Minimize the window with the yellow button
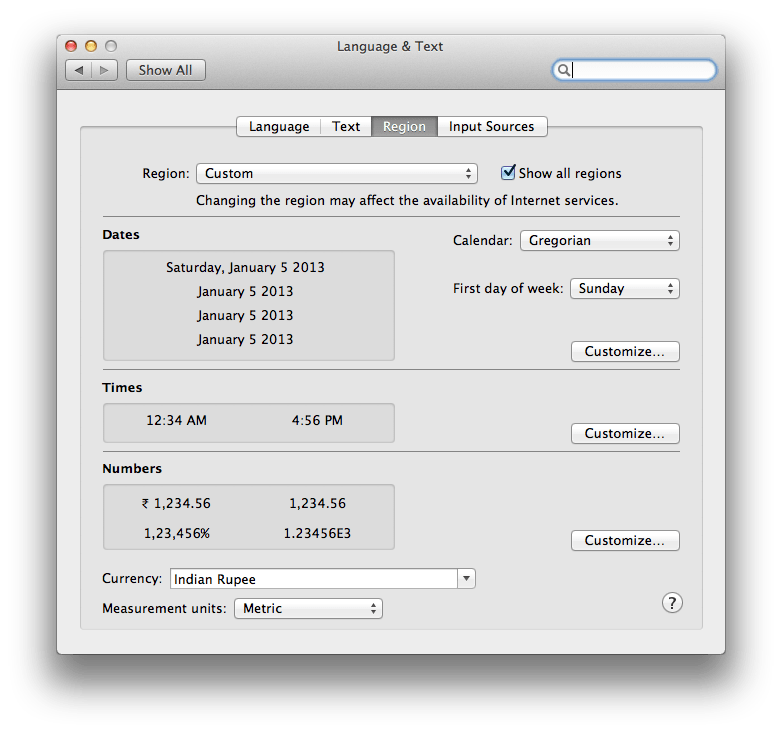Image resolution: width=782 pixels, height=733 pixels. click(x=91, y=46)
